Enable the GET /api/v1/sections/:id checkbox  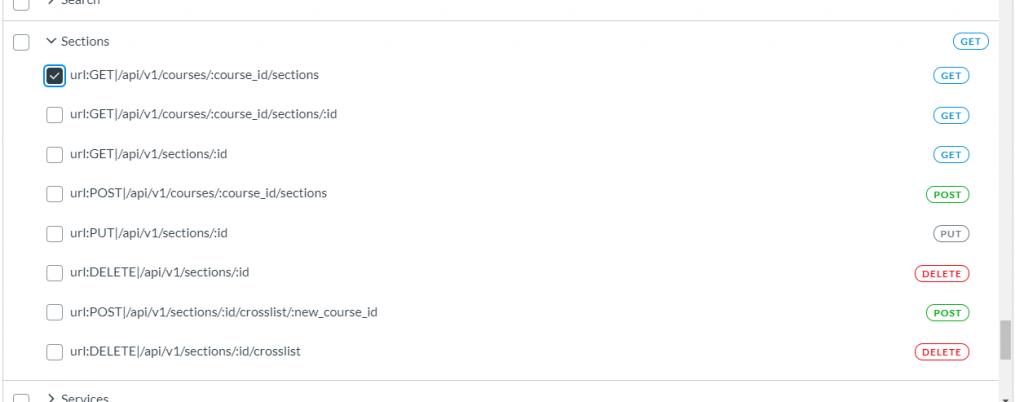tap(54, 155)
